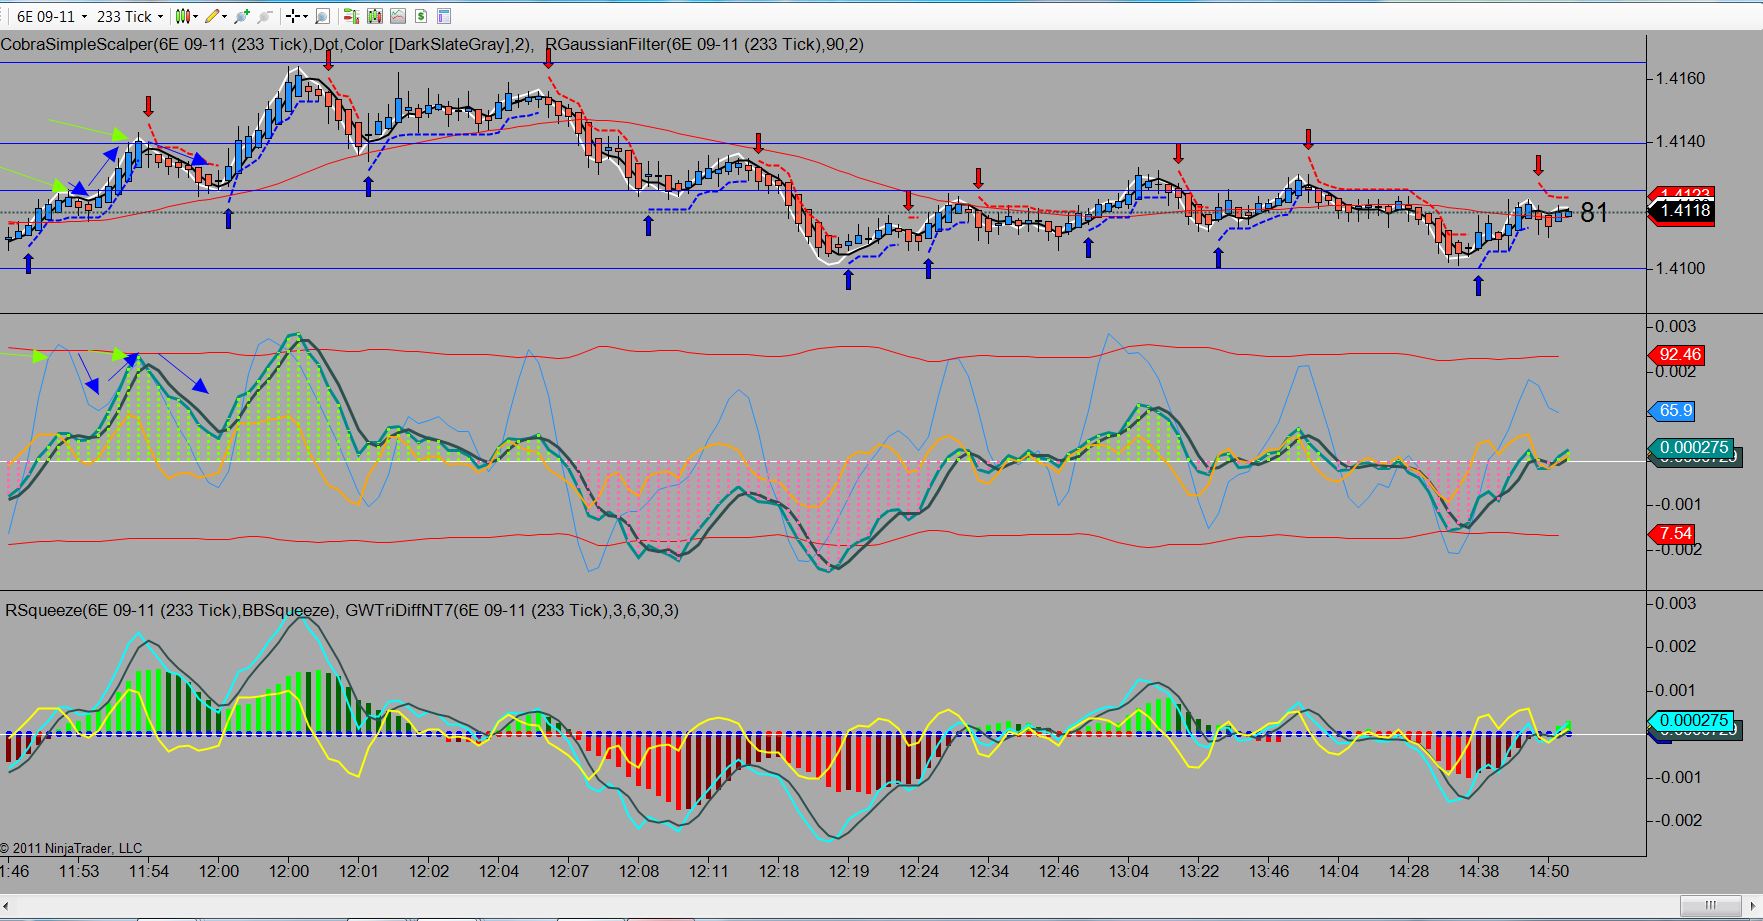Image resolution: width=1763 pixels, height=921 pixels.
Task: Click the red 7.54 value marker
Action: pyautogui.click(x=1672, y=534)
